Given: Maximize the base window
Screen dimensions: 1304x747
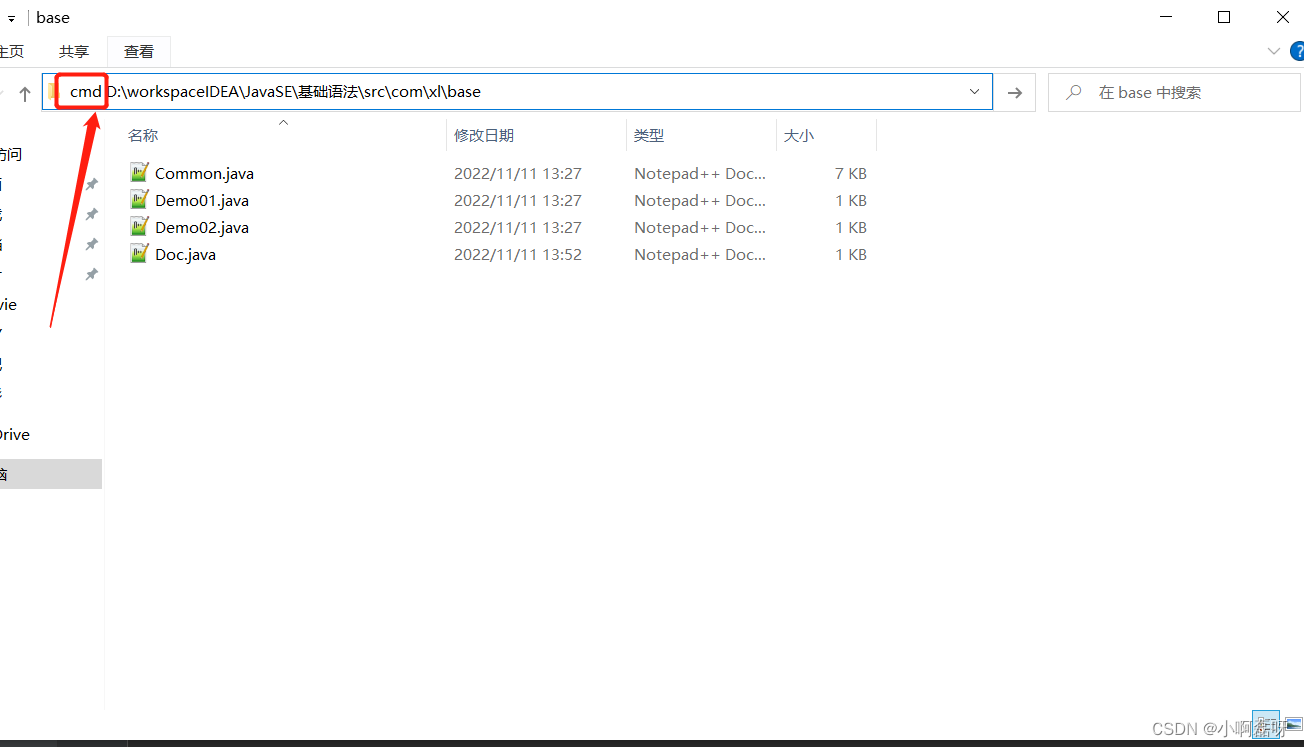Looking at the screenshot, I should [x=1224, y=17].
